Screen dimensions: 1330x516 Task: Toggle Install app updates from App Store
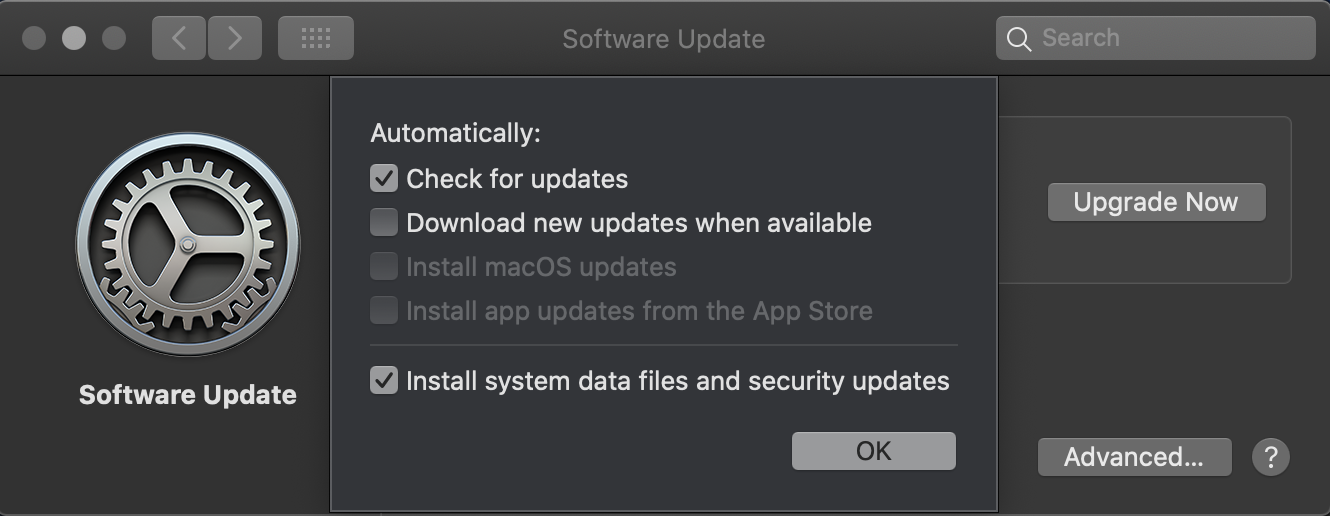(x=384, y=311)
